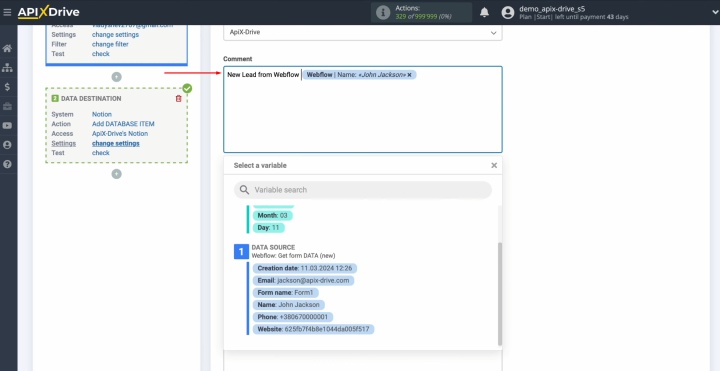
Task: Click the user avatar icon
Action: coord(507,13)
